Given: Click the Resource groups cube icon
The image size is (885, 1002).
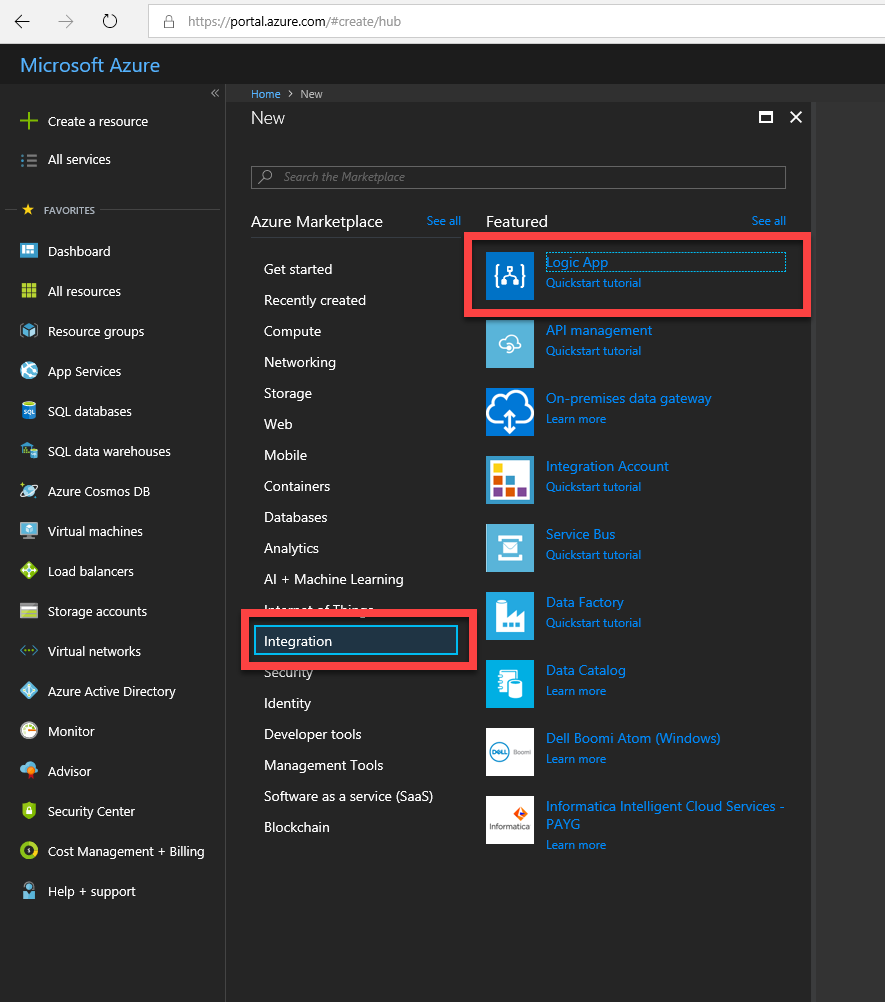Looking at the screenshot, I should [x=29, y=330].
